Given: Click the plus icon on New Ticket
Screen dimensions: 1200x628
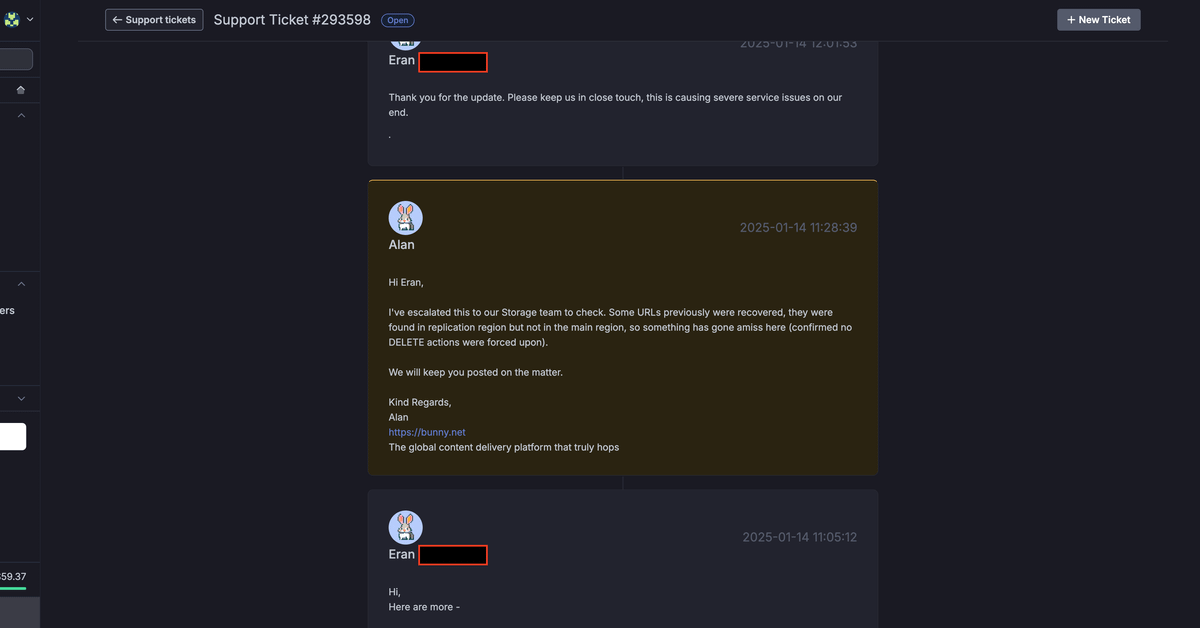Looking at the screenshot, I should click(1071, 20).
